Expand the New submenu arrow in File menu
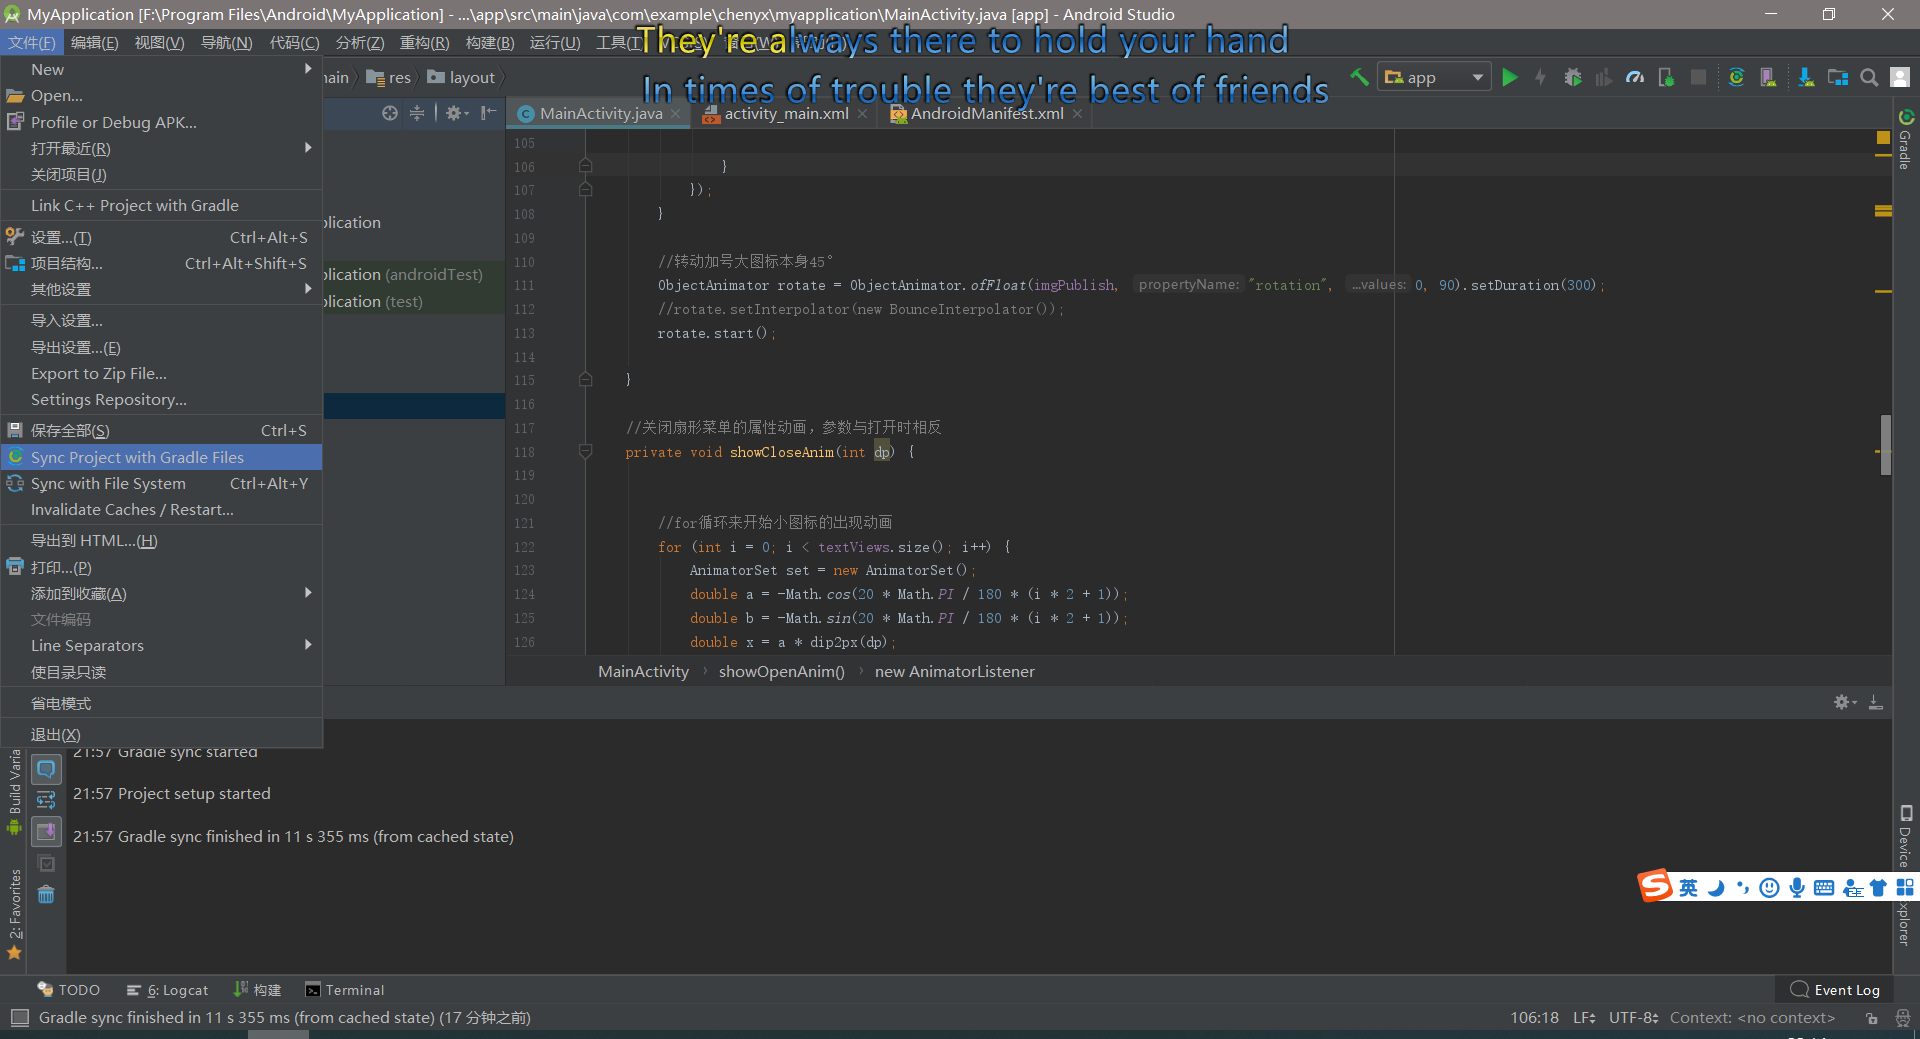Screen dimensions: 1920x1039 pyautogui.click(x=308, y=69)
